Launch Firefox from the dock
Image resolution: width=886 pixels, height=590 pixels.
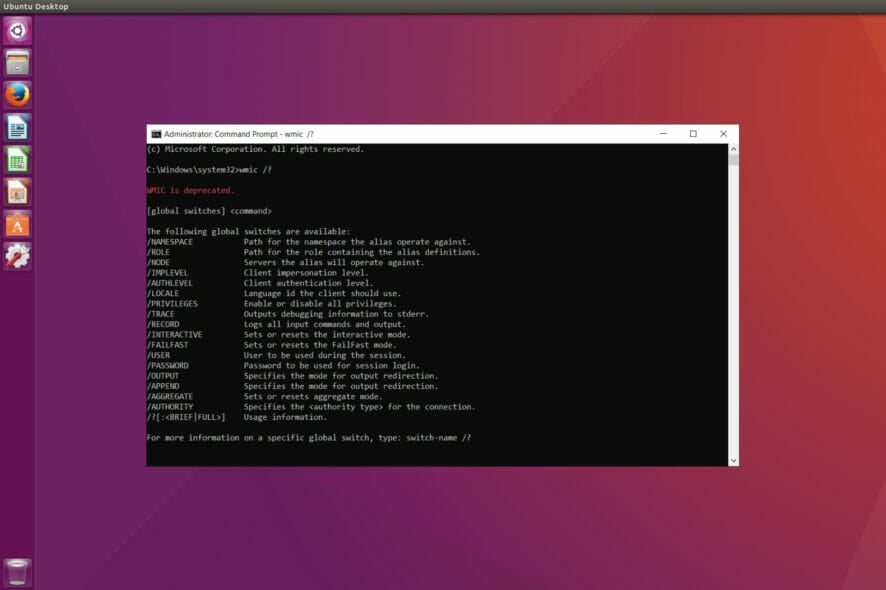[14, 95]
